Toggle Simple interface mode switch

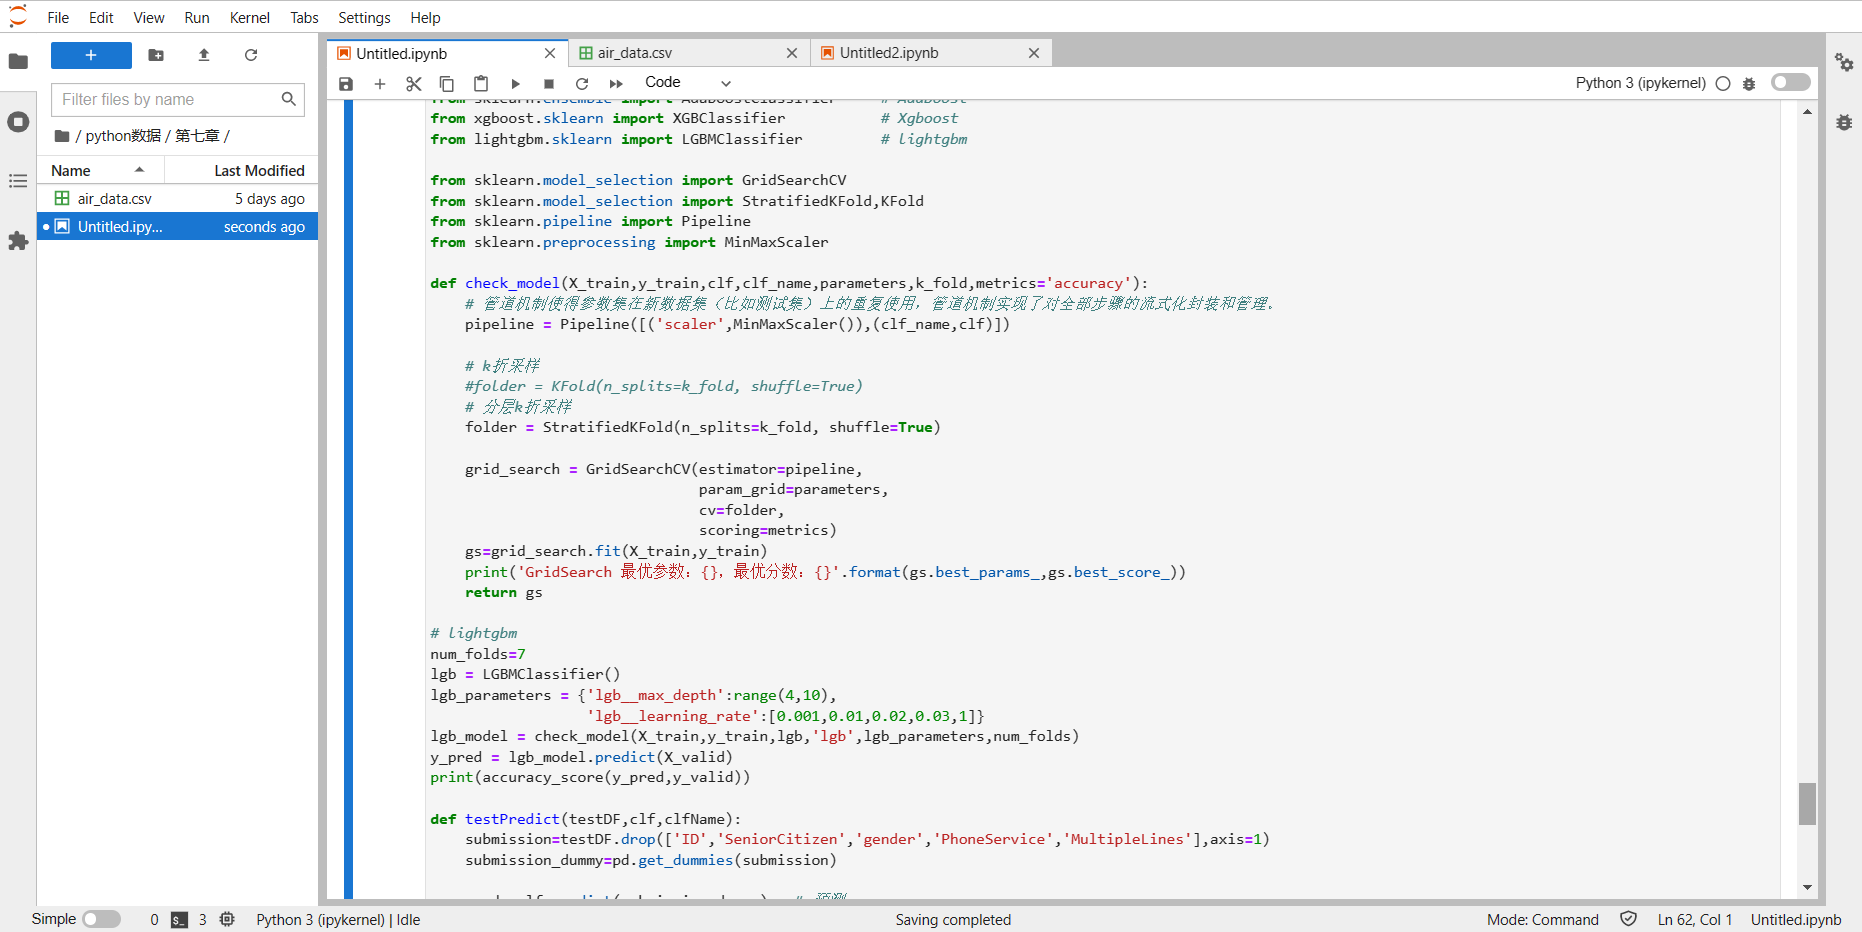pyautogui.click(x=101, y=919)
